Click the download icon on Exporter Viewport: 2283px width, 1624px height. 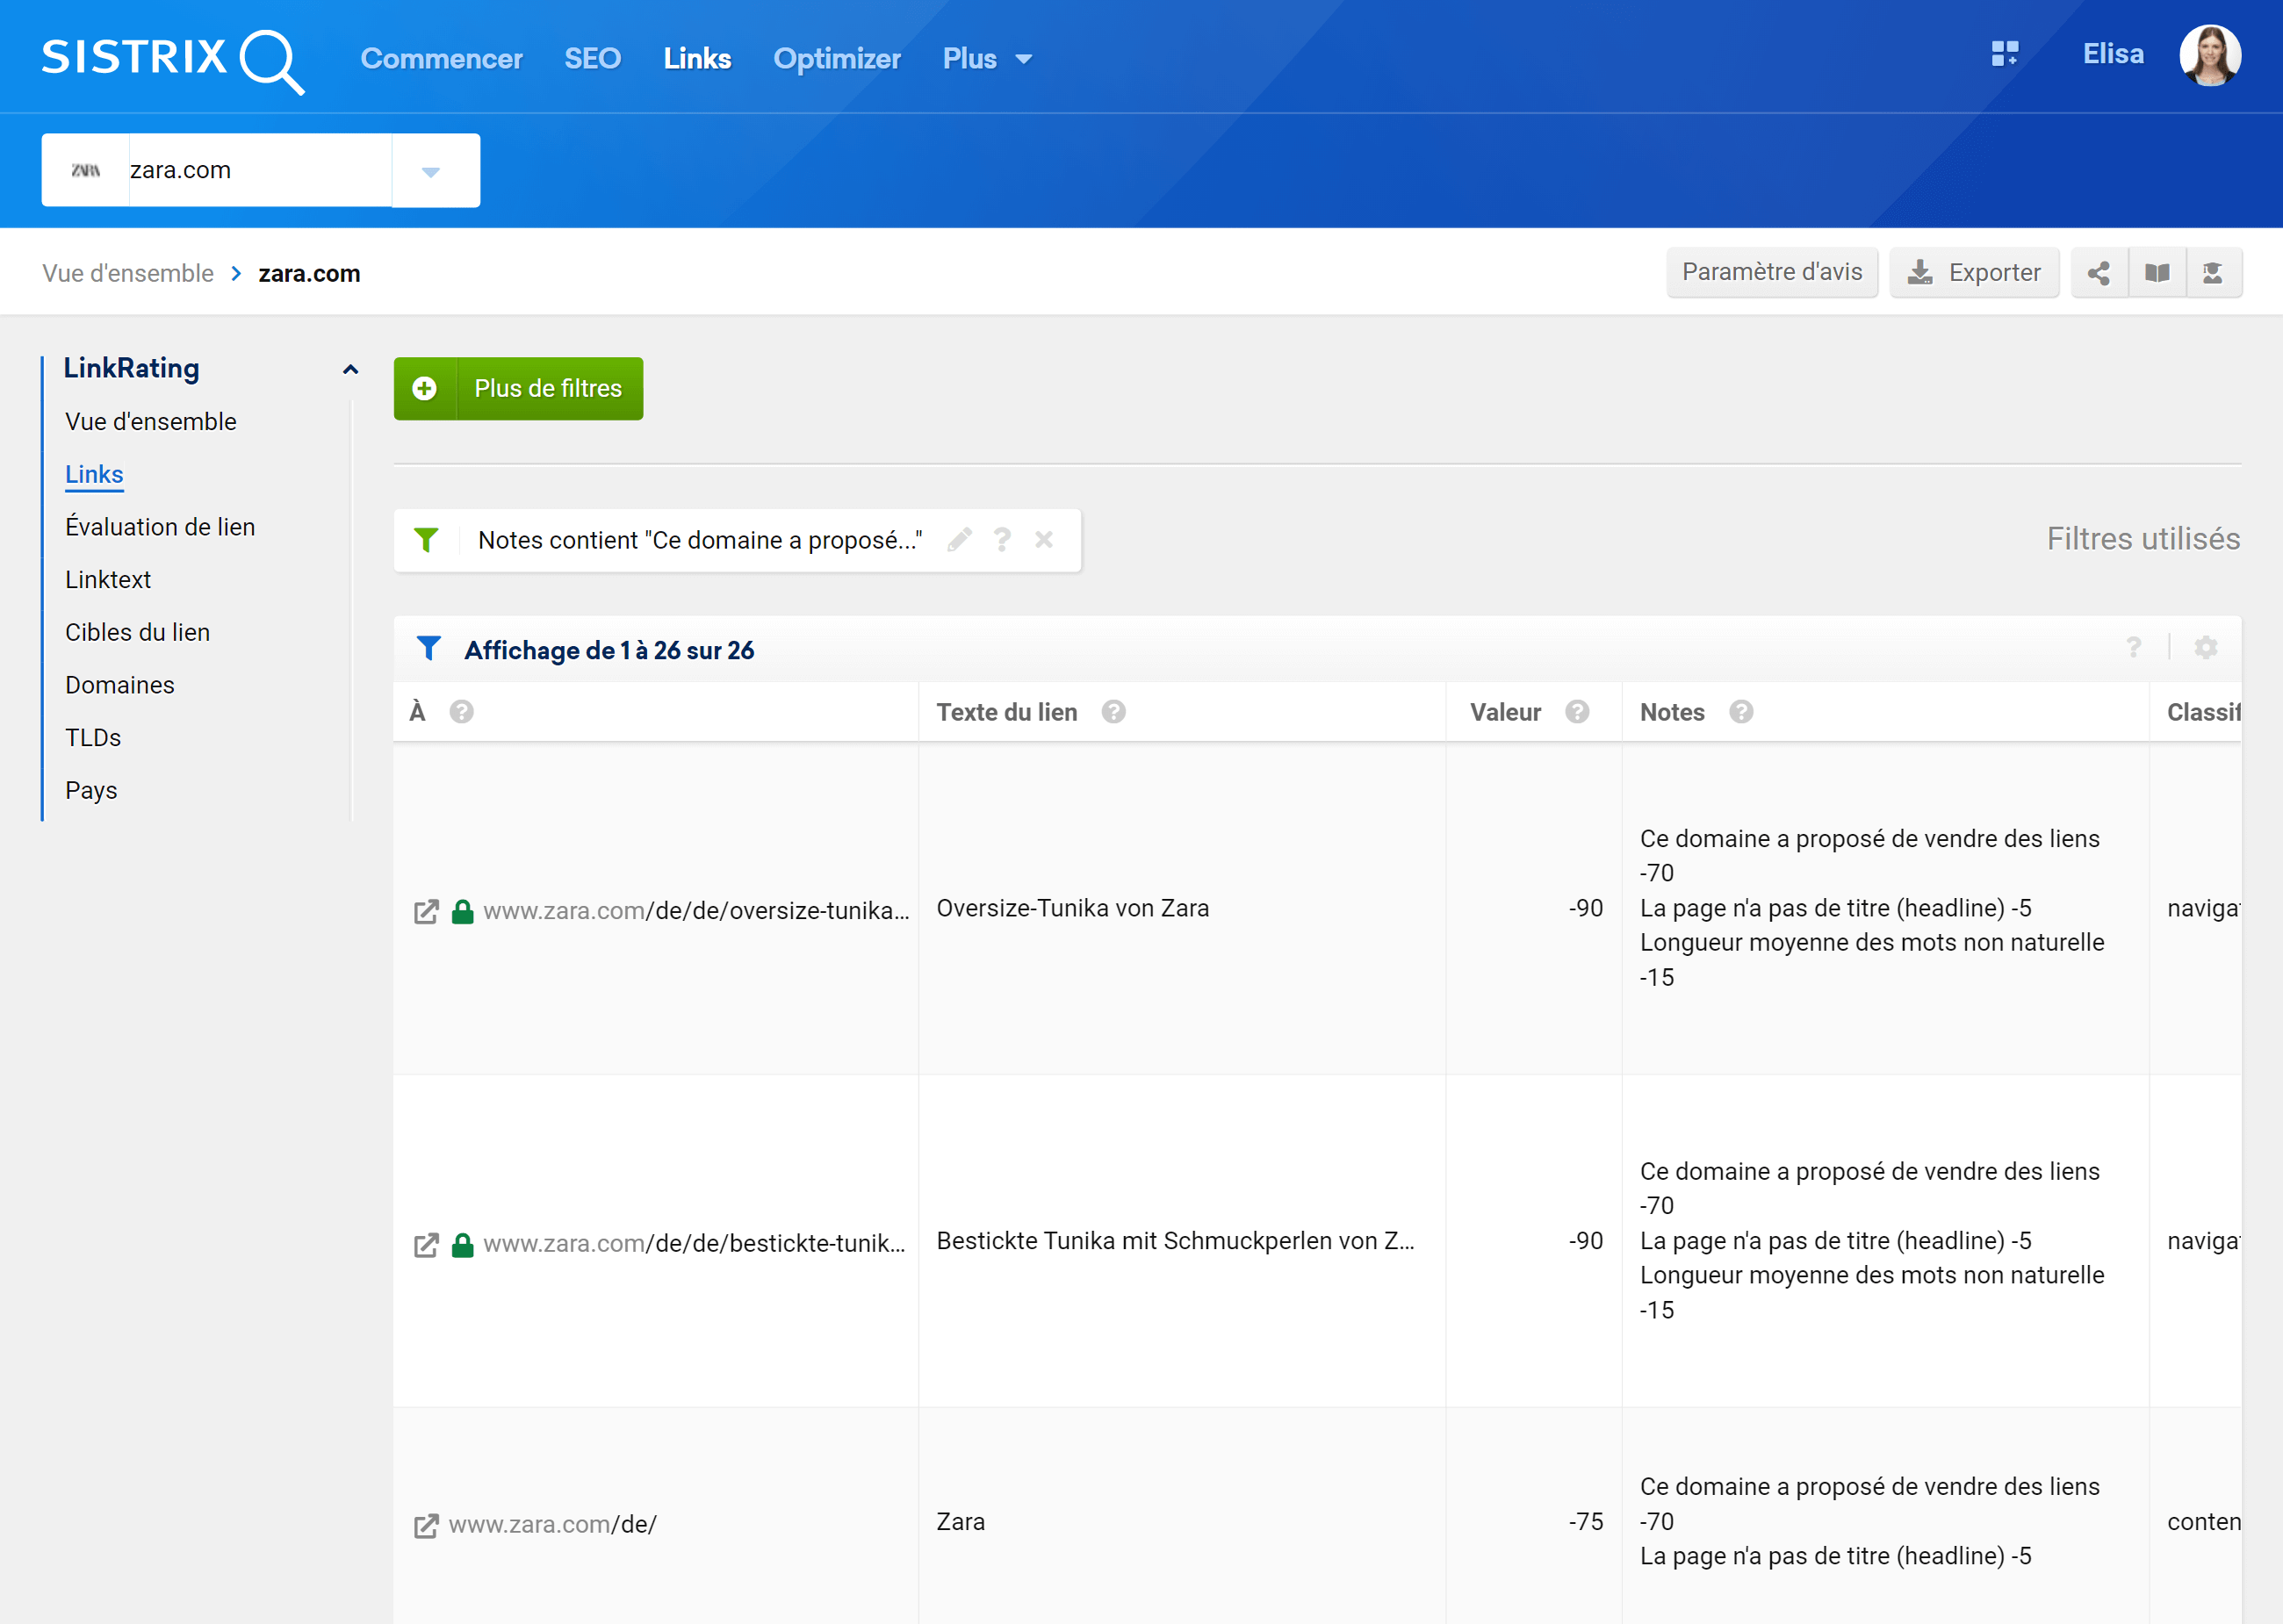tap(1920, 273)
